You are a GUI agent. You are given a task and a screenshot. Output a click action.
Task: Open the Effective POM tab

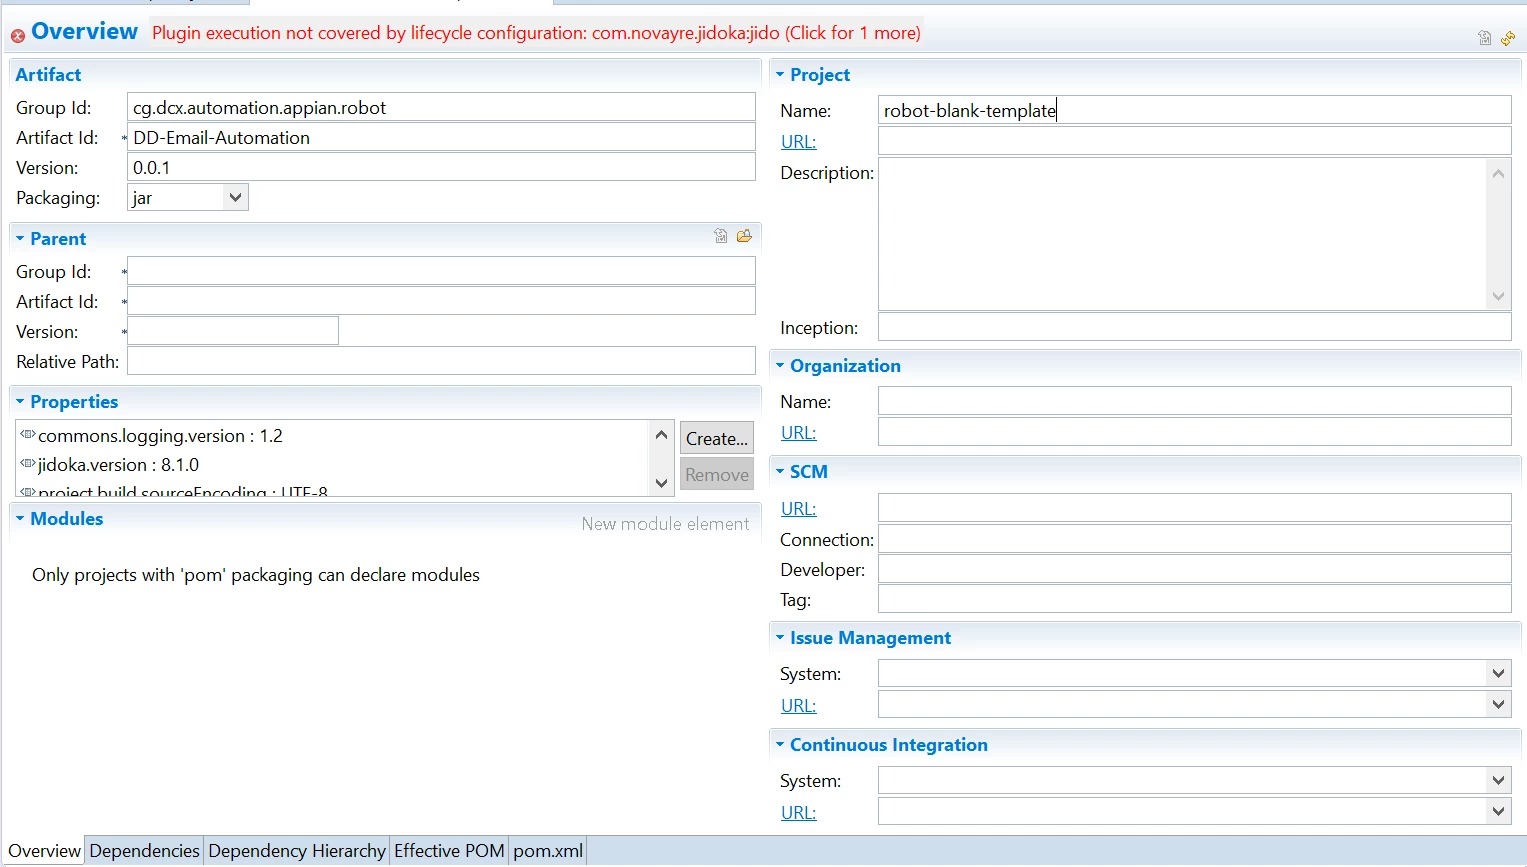coord(449,851)
